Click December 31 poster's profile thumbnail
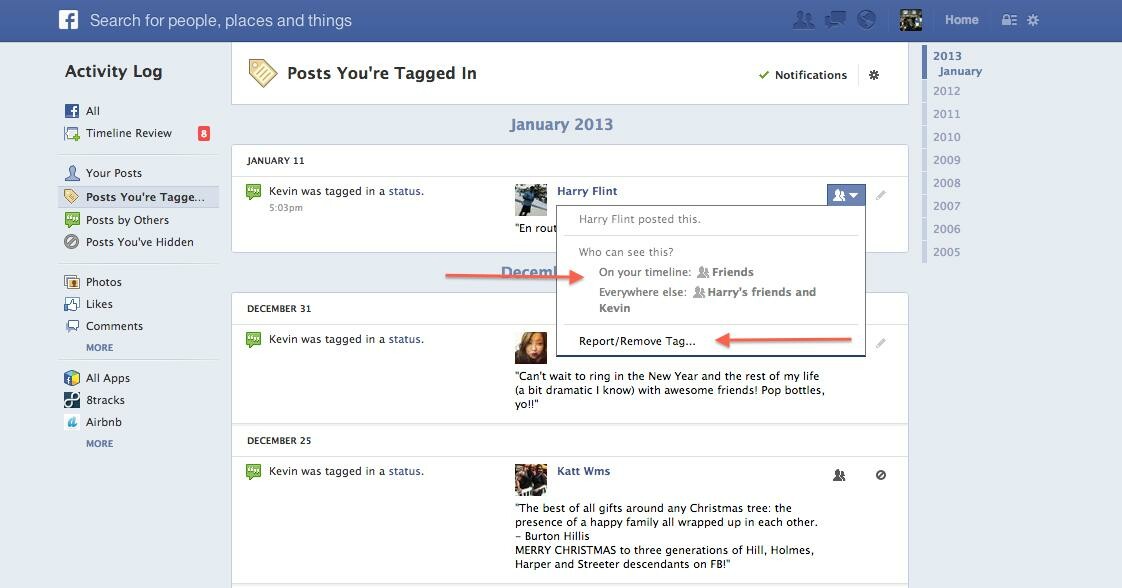The width and height of the screenshot is (1122, 588). (531, 348)
